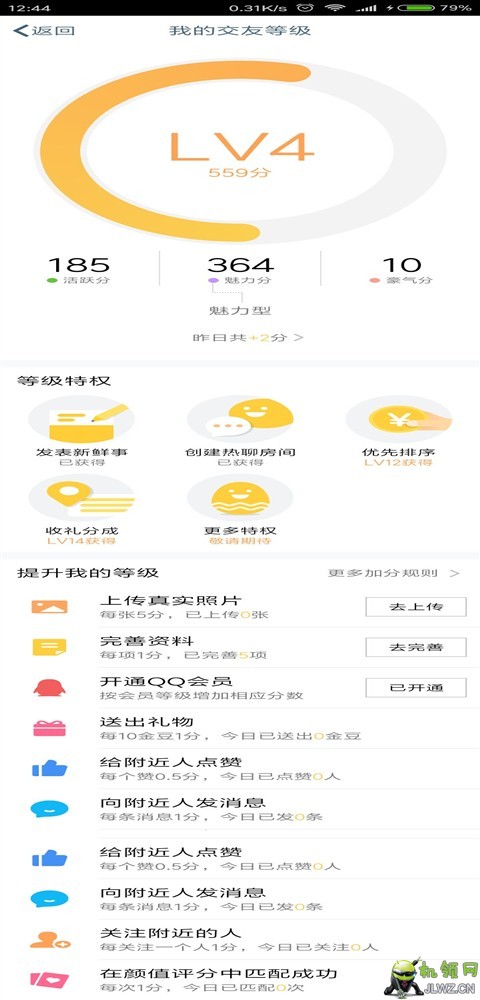480x1000 pixels.
Task: Click the 去完善 button
Action: [x=416, y=647]
